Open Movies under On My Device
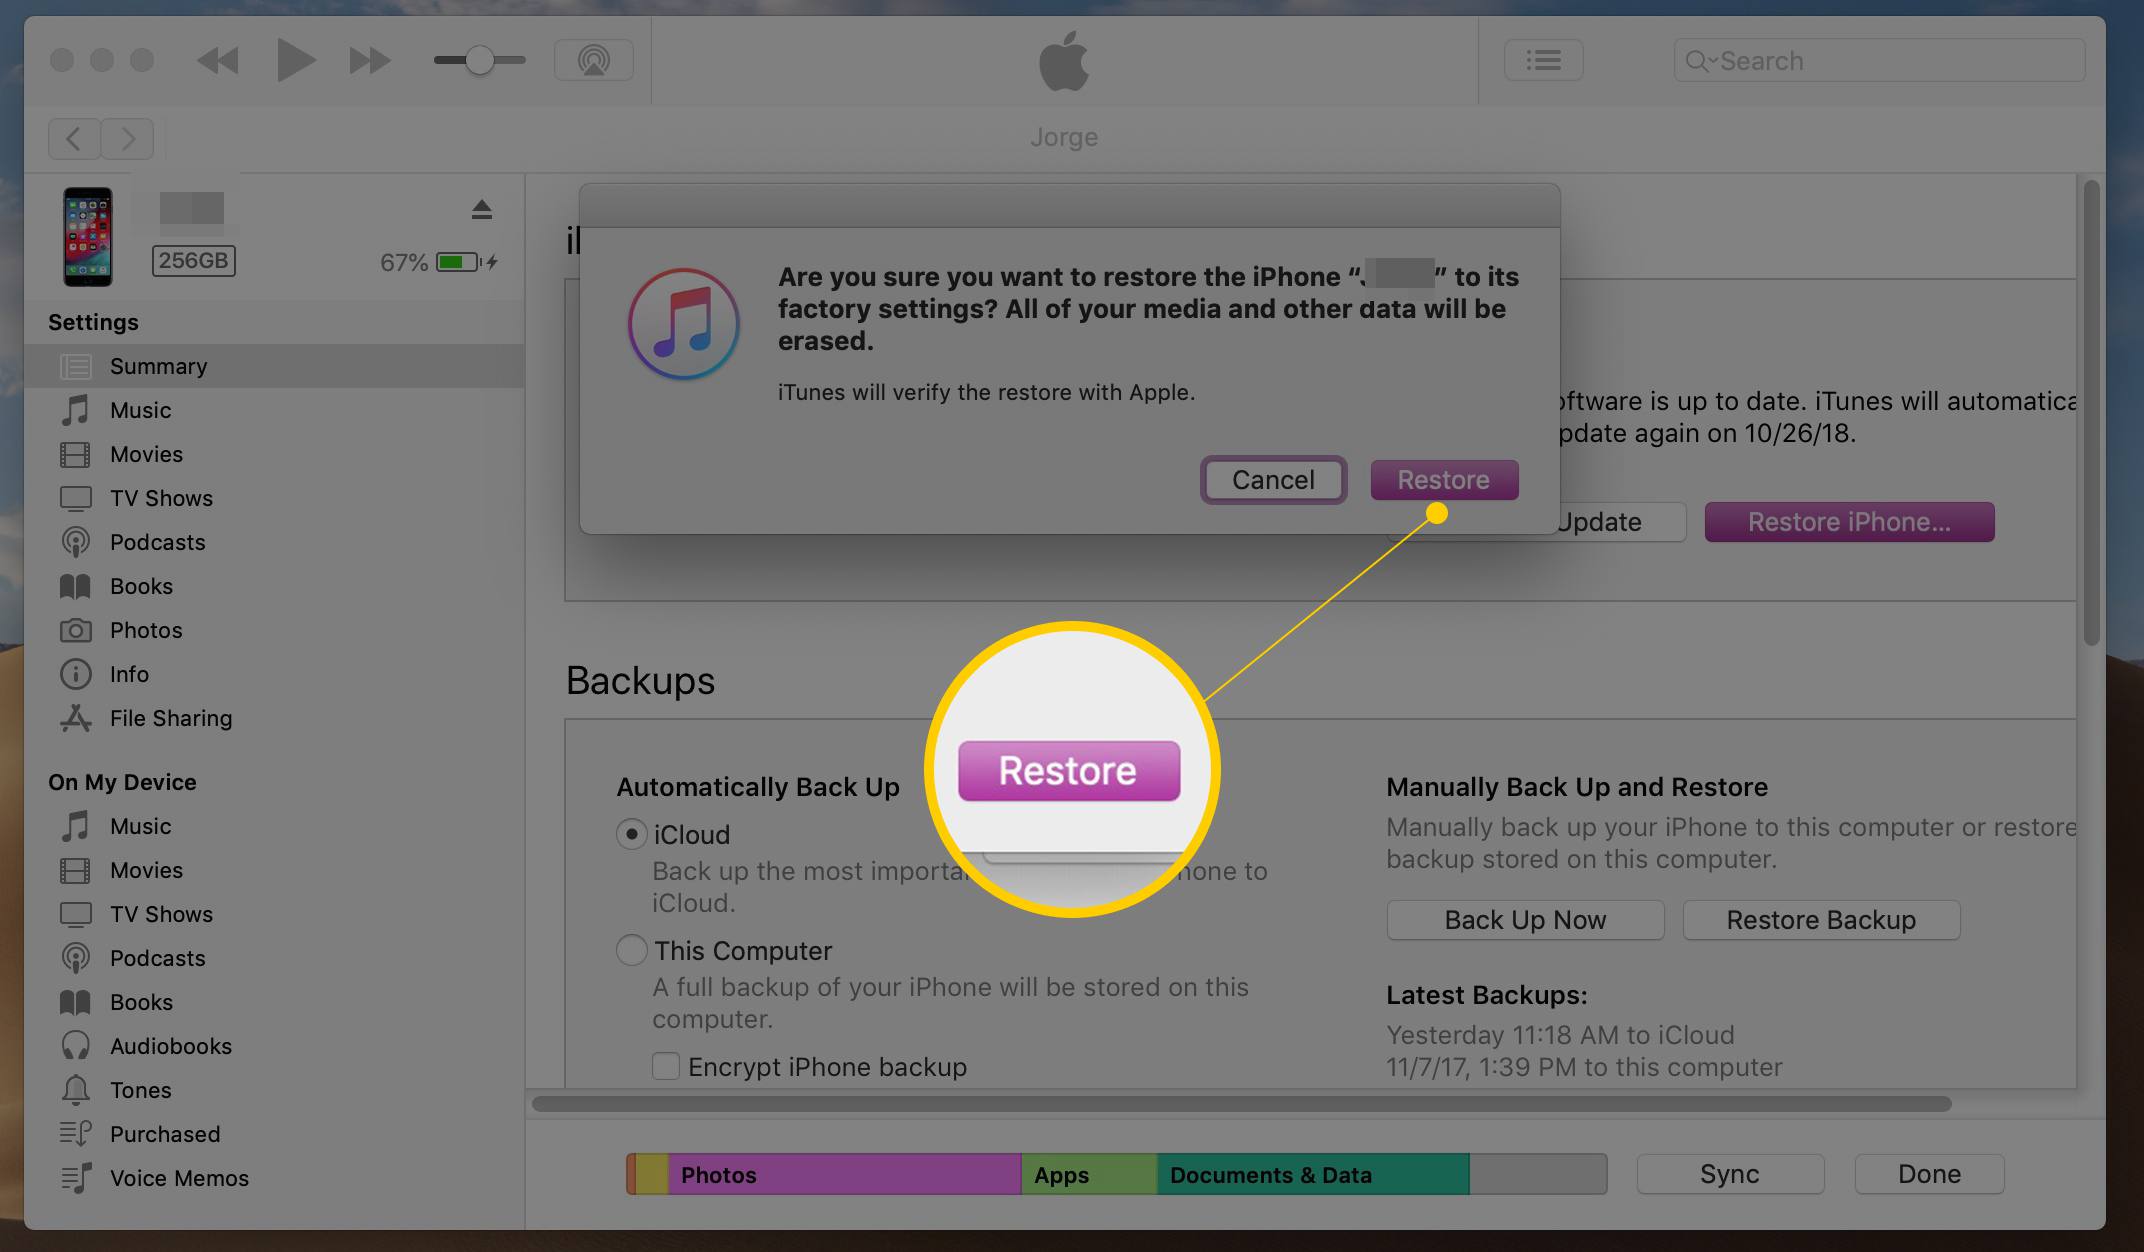Viewport: 2144px width, 1252px height. 274,870
